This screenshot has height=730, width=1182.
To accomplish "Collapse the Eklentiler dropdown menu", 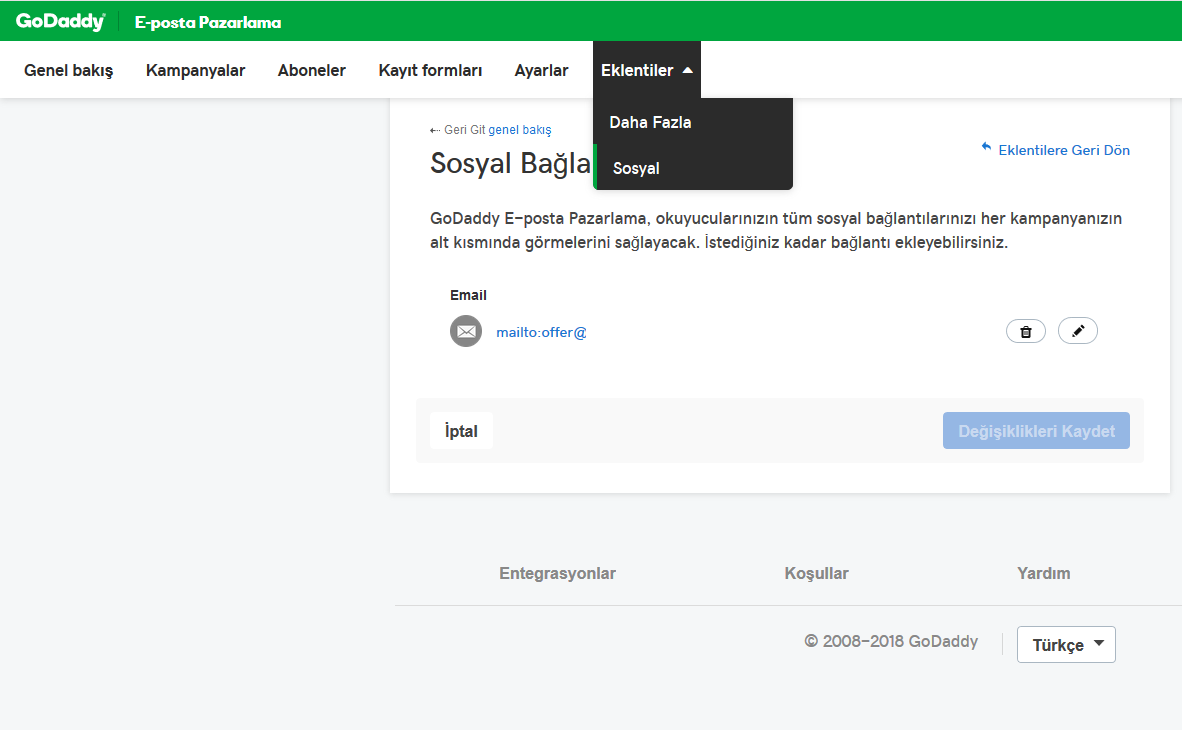I will tap(647, 70).
